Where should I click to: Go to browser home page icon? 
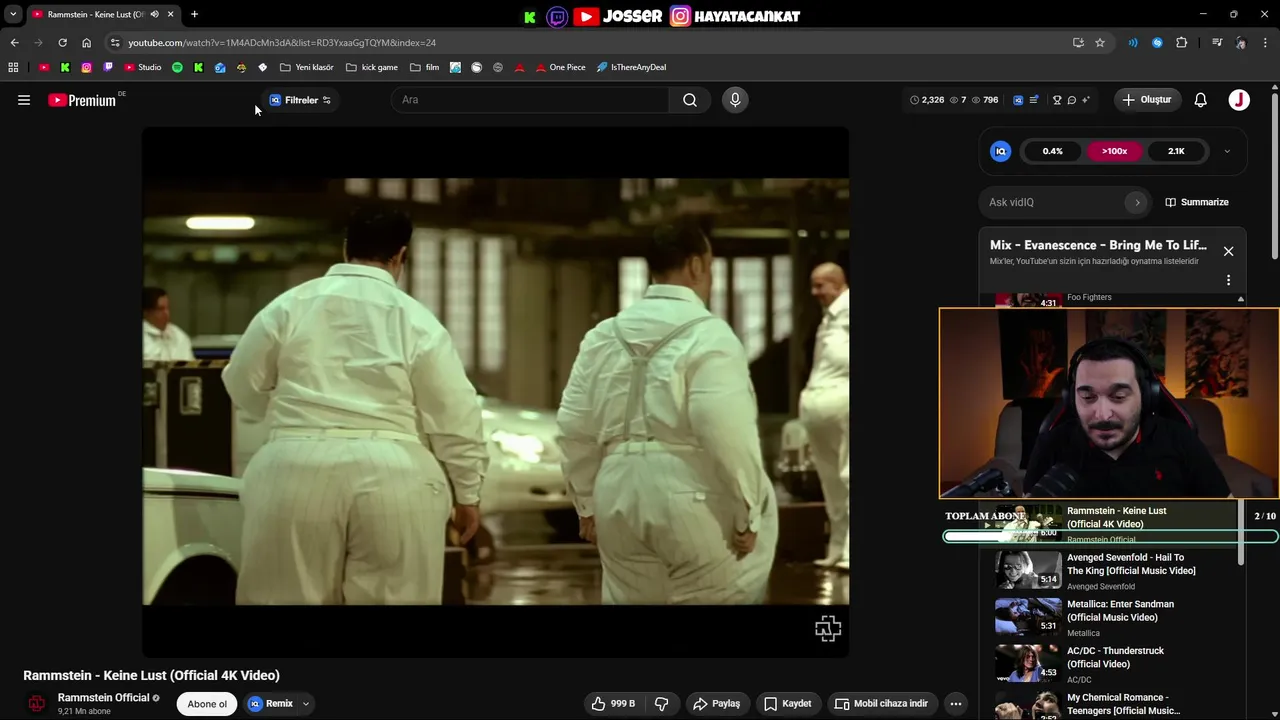point(86,43)
